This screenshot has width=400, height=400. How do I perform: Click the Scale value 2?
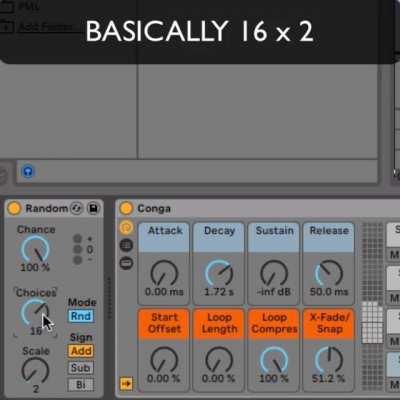36,389
